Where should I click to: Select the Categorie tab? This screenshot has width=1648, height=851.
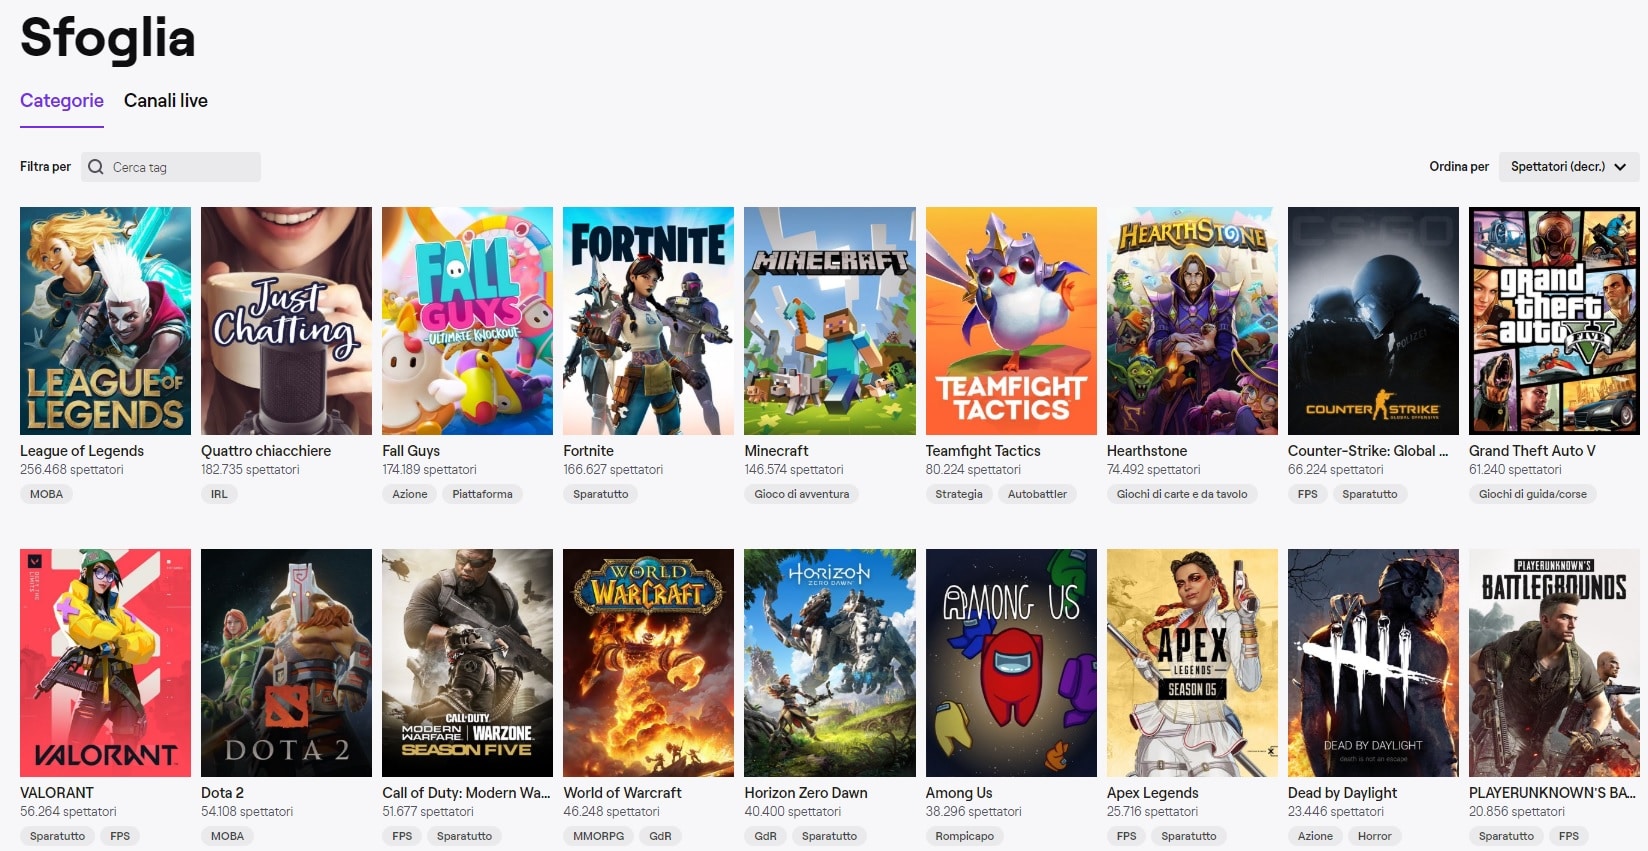point(62,101)
